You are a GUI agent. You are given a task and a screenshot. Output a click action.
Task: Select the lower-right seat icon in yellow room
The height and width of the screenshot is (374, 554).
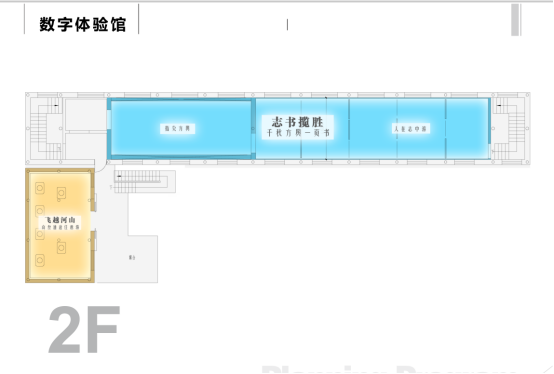(x=61, y=247)
